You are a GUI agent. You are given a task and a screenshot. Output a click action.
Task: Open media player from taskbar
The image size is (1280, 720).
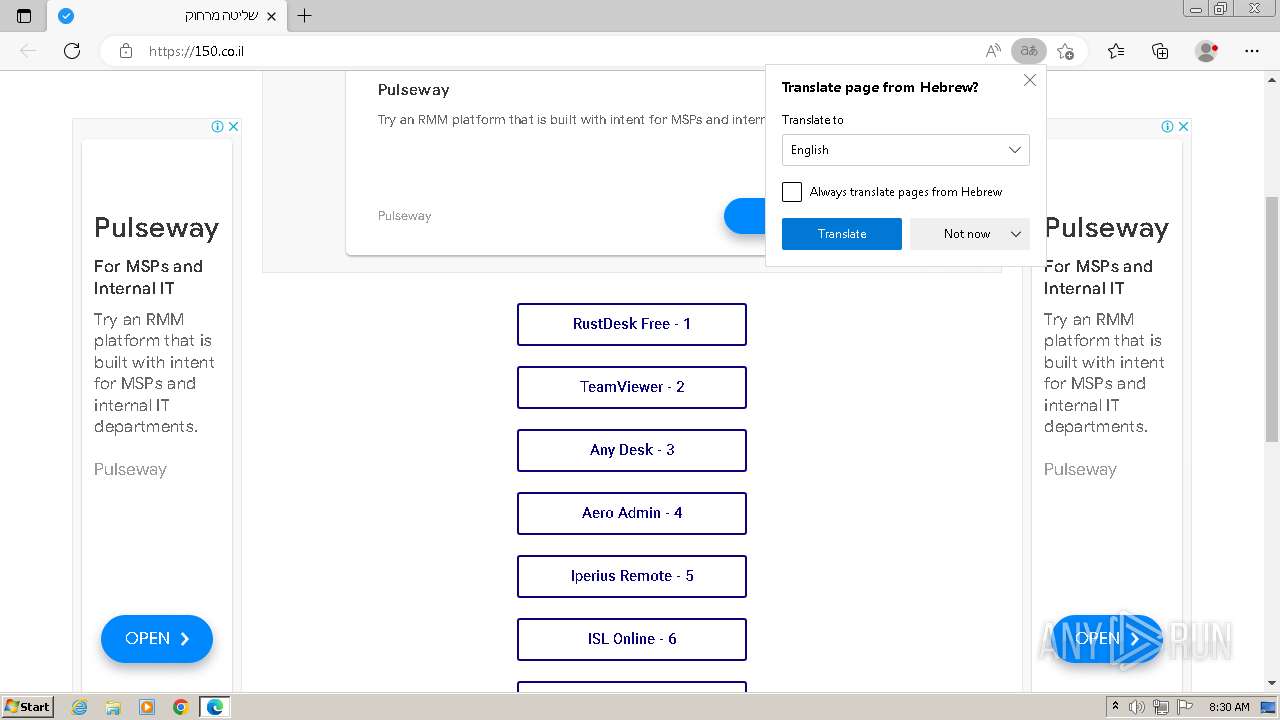coord(147,707)
